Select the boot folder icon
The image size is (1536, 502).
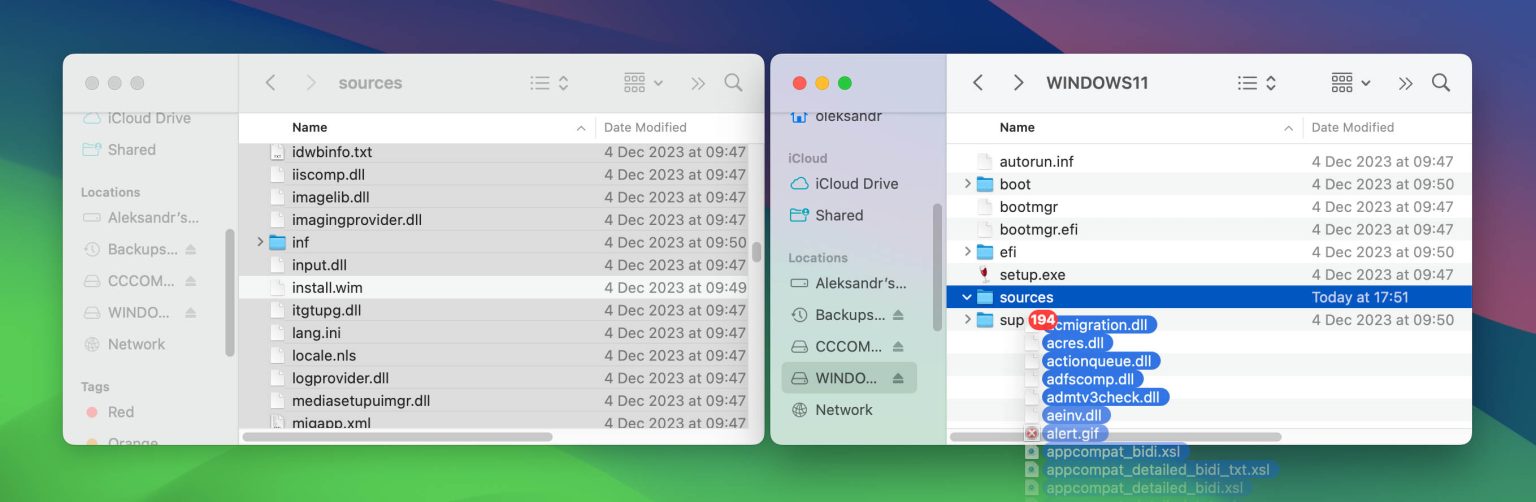pos(985,184)
